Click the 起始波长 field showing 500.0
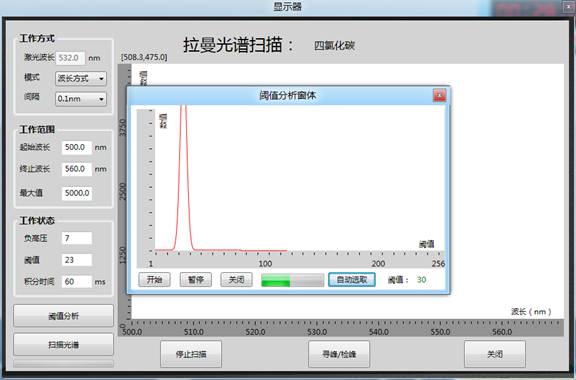 point(76,147)
